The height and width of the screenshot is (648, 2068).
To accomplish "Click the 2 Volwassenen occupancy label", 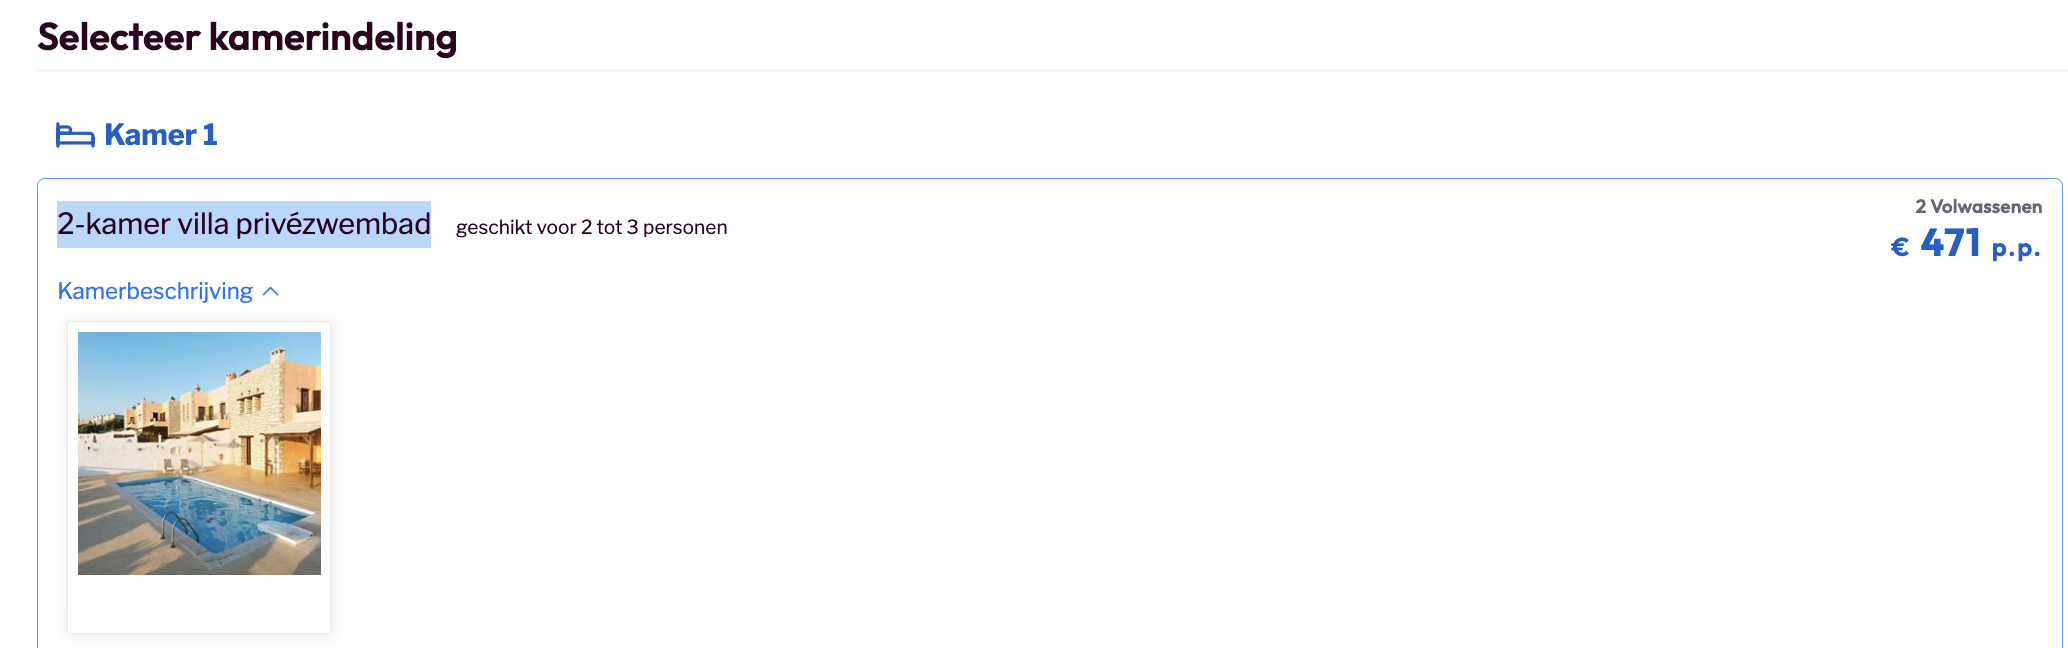I will (x=1978, y=207).
